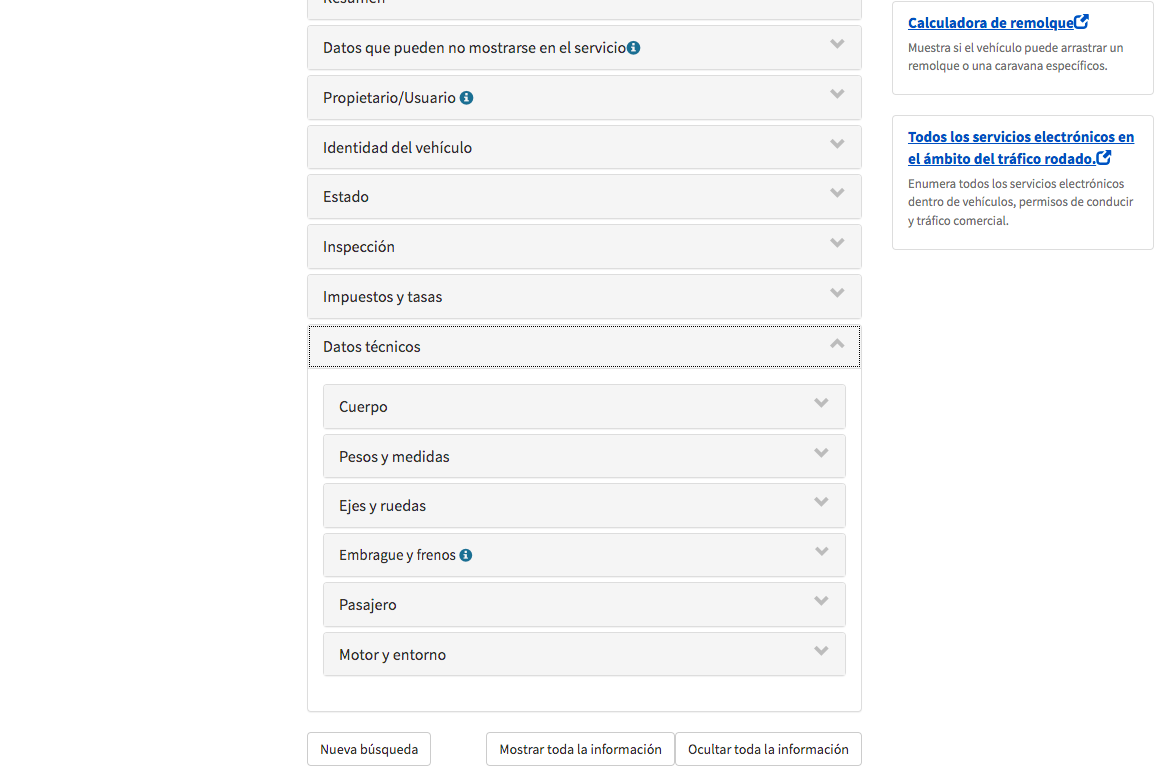Expand the Inspección section
1169x783 pixels.
[584, 247]
